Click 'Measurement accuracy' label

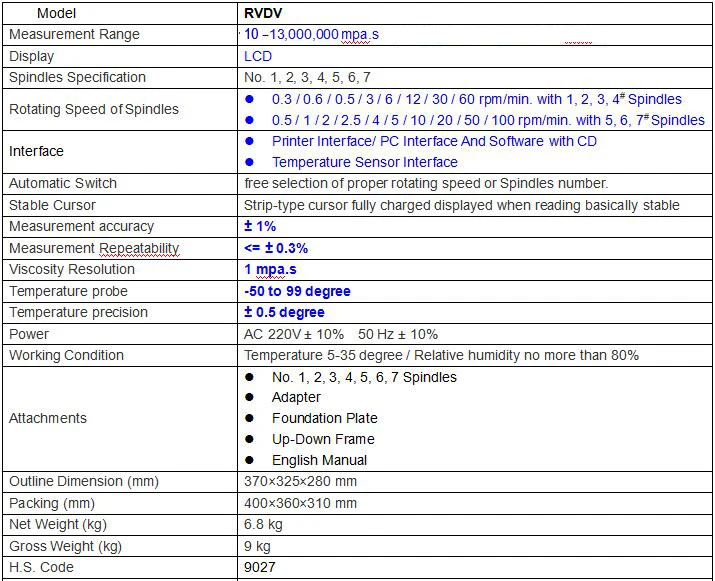[x=82, y=226]
